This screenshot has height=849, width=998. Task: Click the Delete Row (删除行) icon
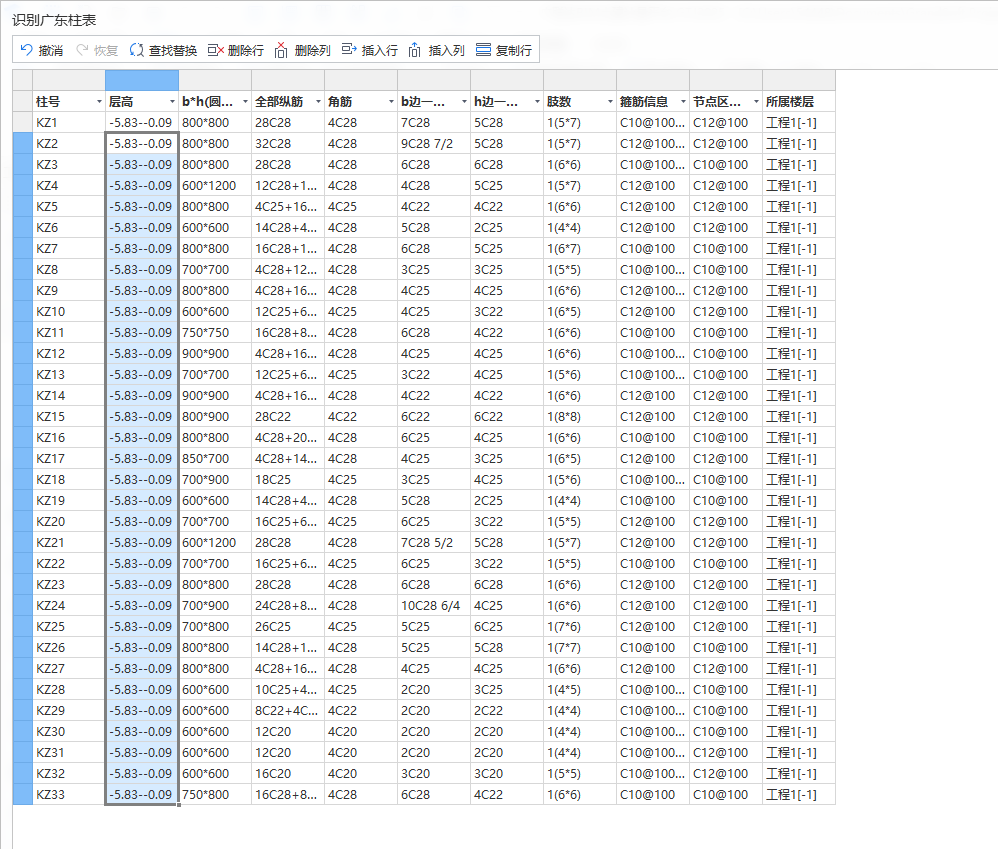215,50
